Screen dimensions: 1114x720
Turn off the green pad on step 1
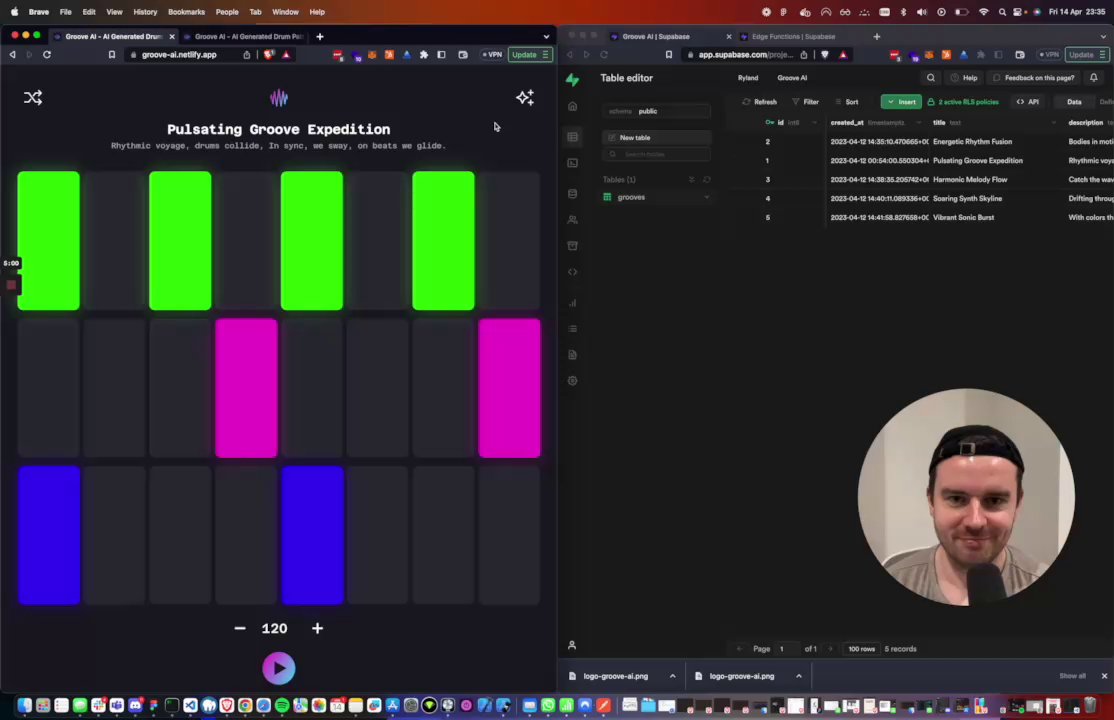coord(48,240)
